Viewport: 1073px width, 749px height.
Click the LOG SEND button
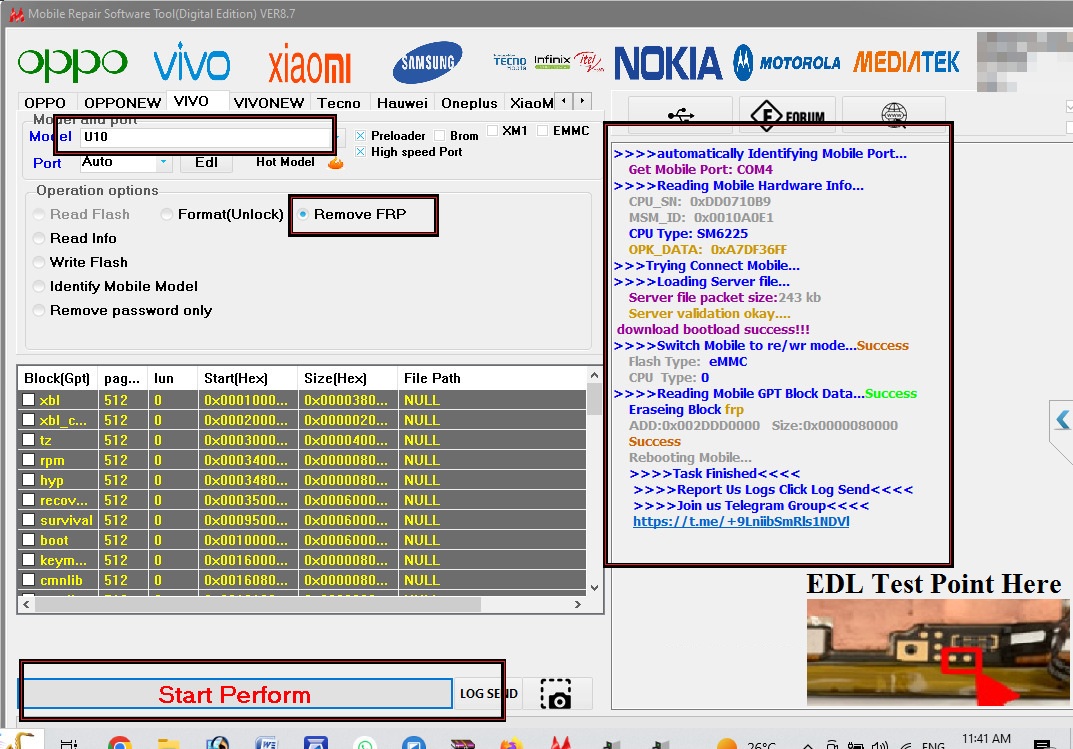(x=489, y=694)
